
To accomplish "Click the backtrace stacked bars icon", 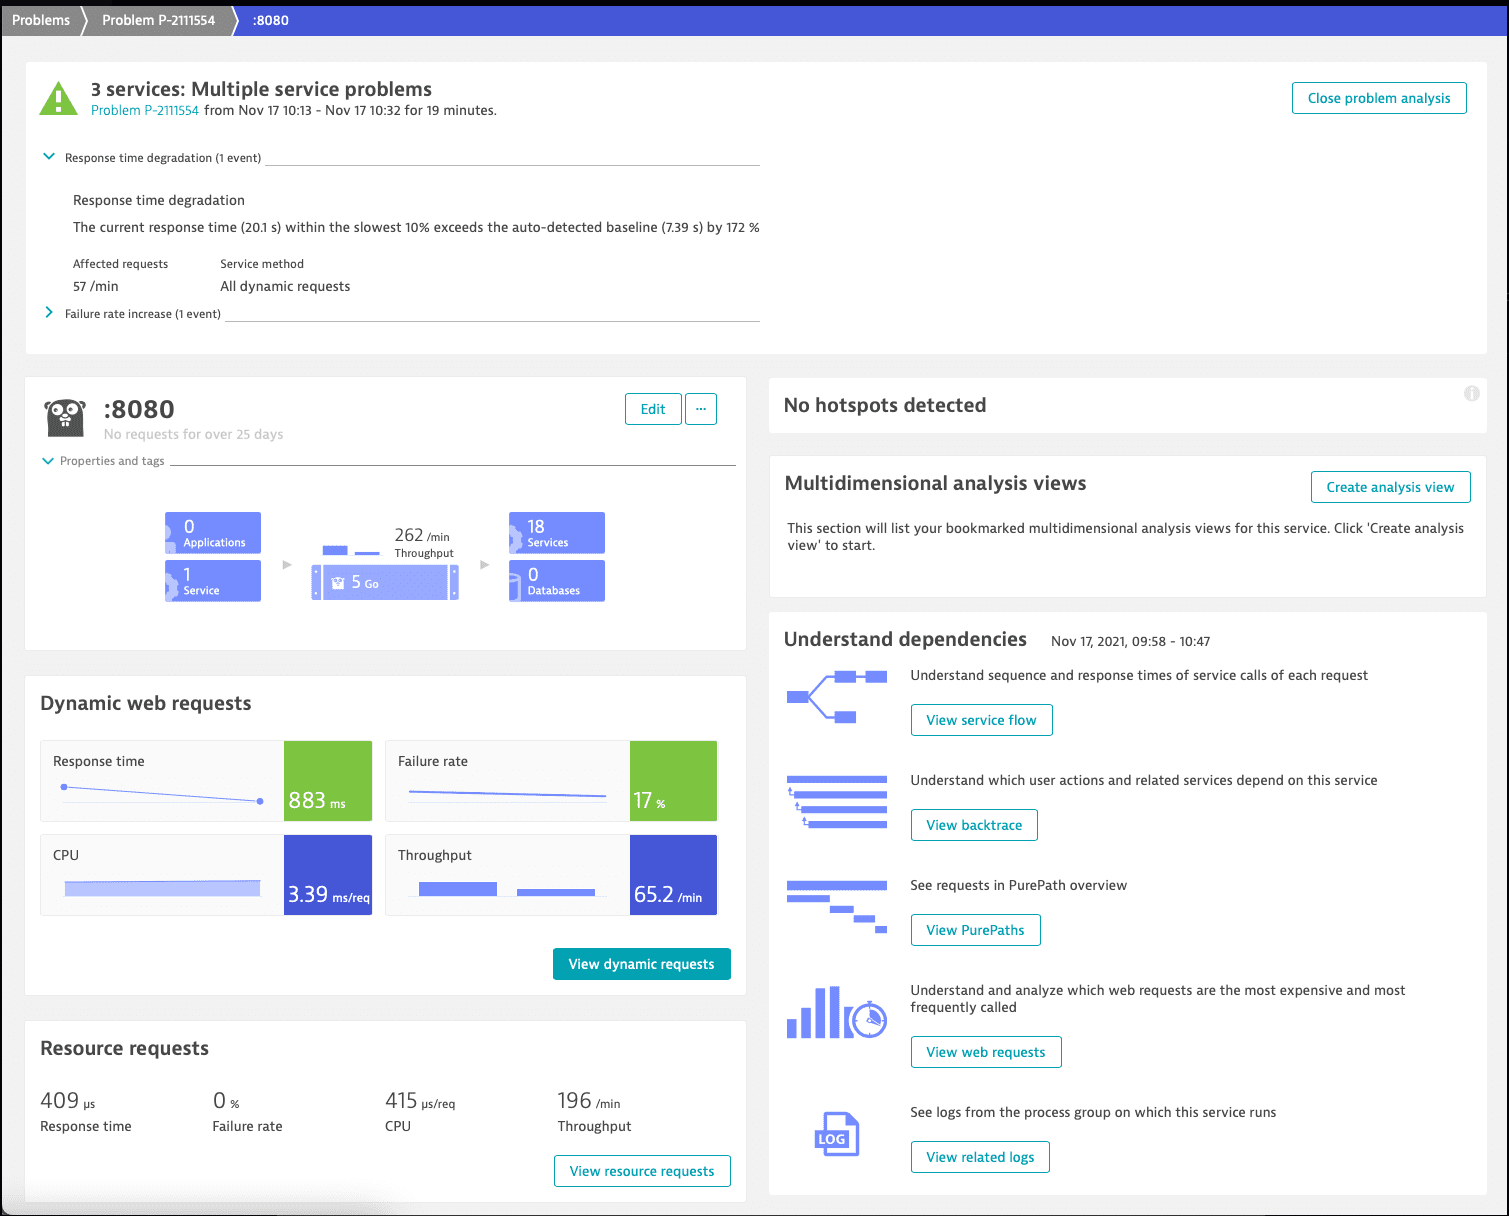I will tap(836, 802).
